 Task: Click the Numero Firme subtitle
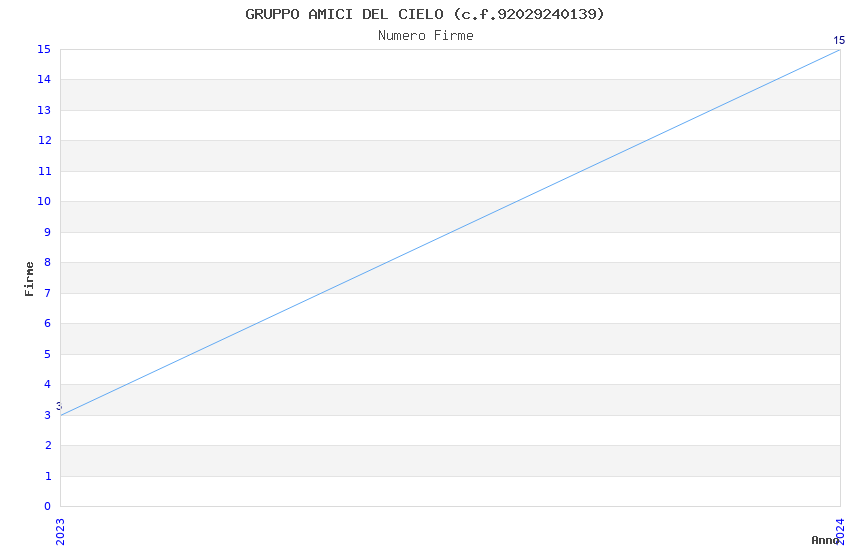pyautogui.click(x=425, y=36)
